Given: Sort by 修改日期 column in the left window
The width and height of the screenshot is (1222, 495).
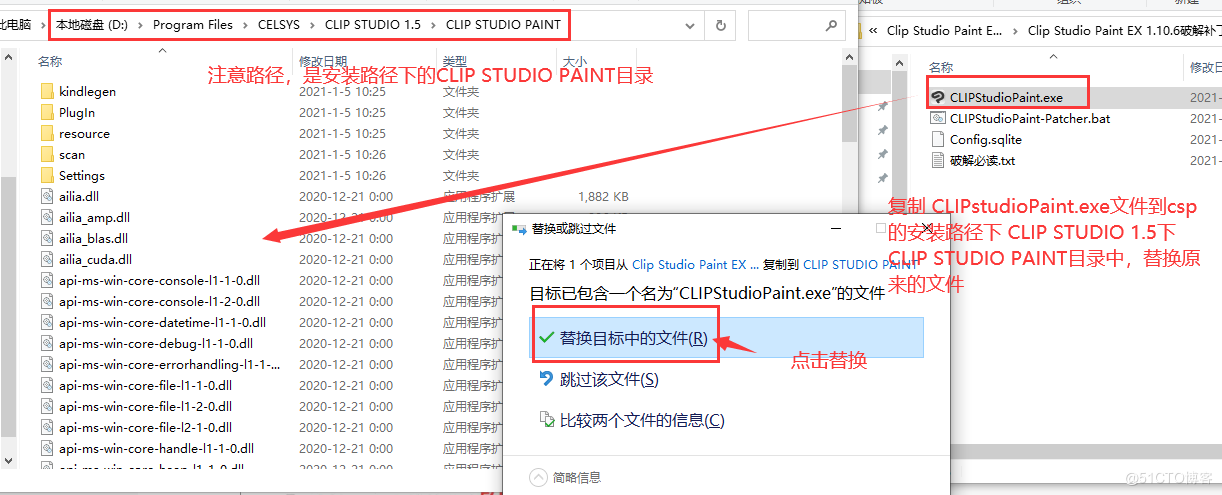Looking at the screenshot, I should [x=322, y=61].
